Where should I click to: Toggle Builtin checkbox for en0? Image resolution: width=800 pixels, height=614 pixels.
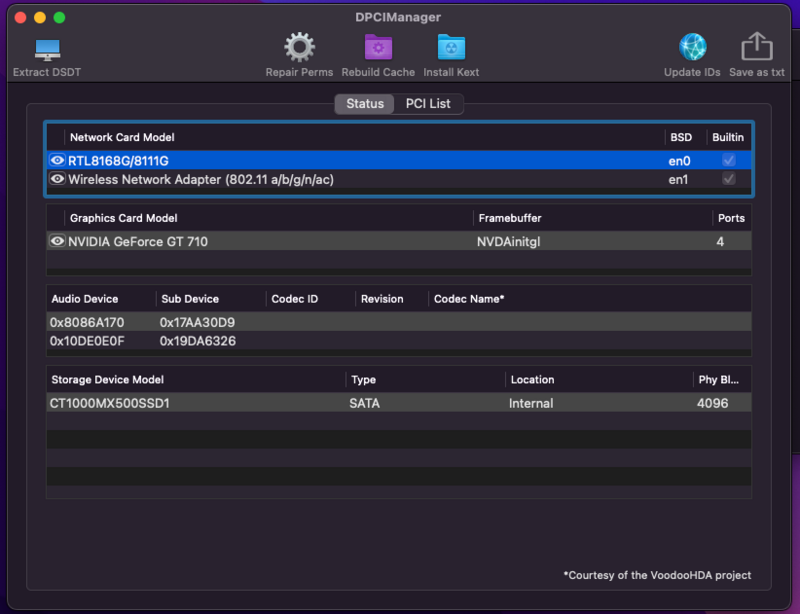coord(729,160)
